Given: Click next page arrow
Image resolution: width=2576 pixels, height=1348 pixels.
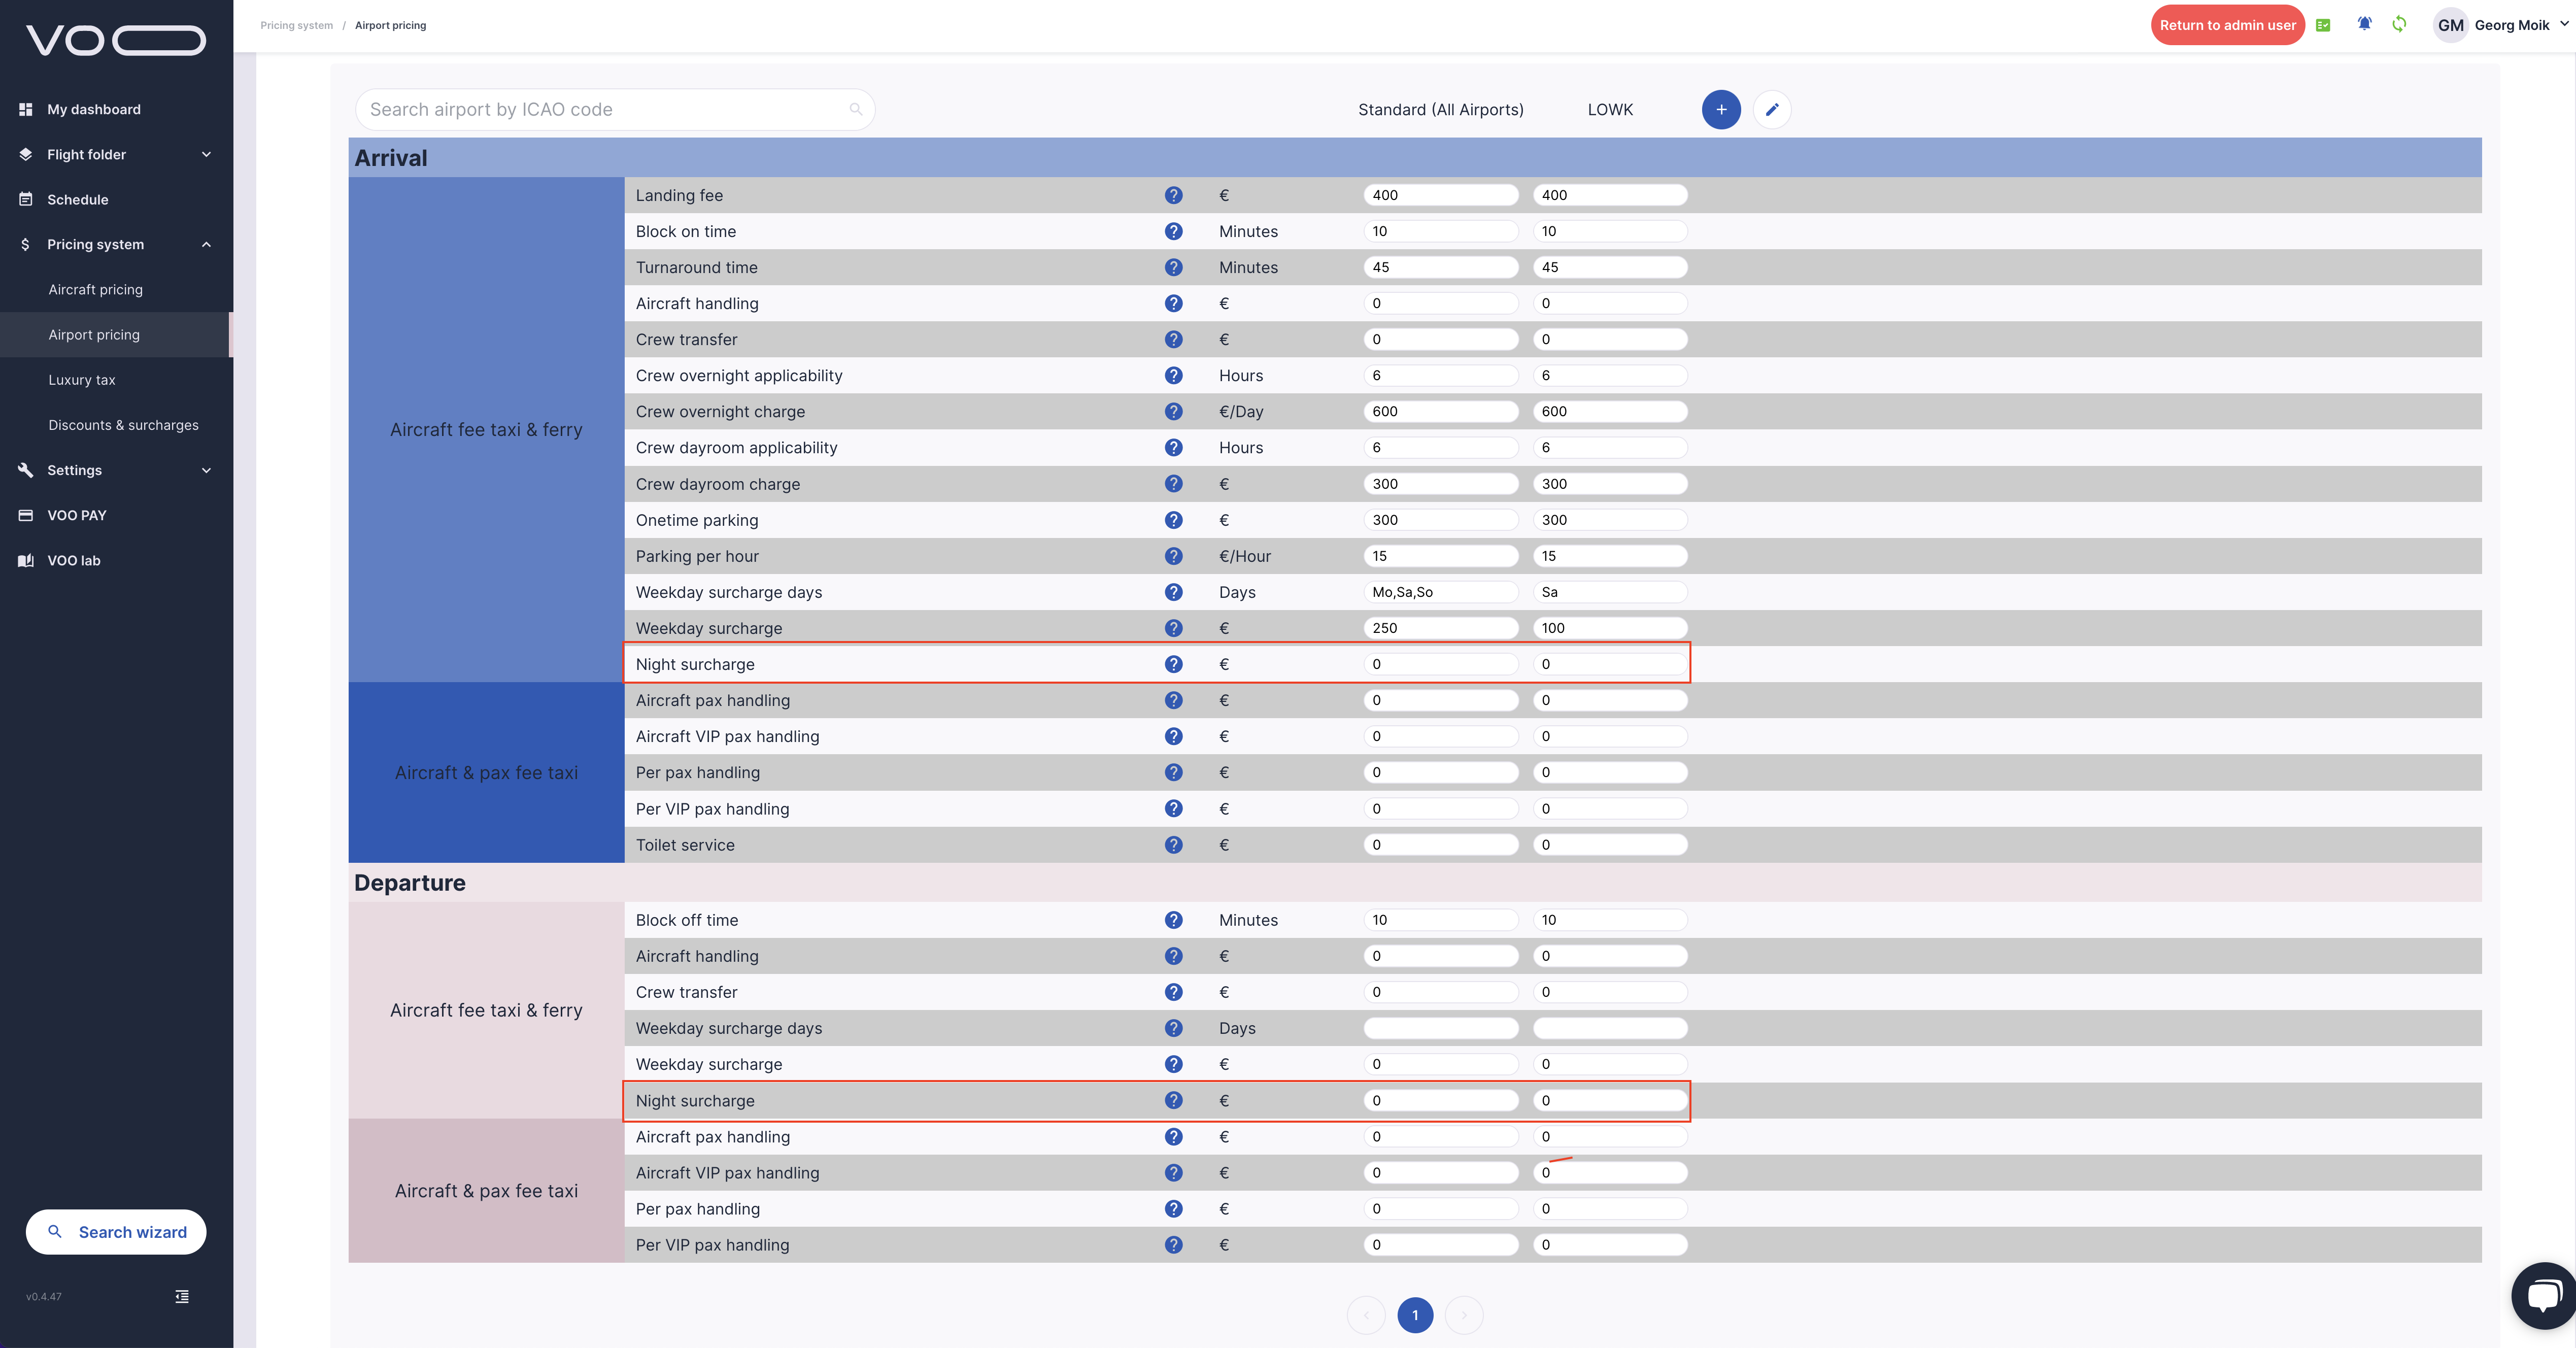Looking at the screenshot, I should [1464, 1315].
